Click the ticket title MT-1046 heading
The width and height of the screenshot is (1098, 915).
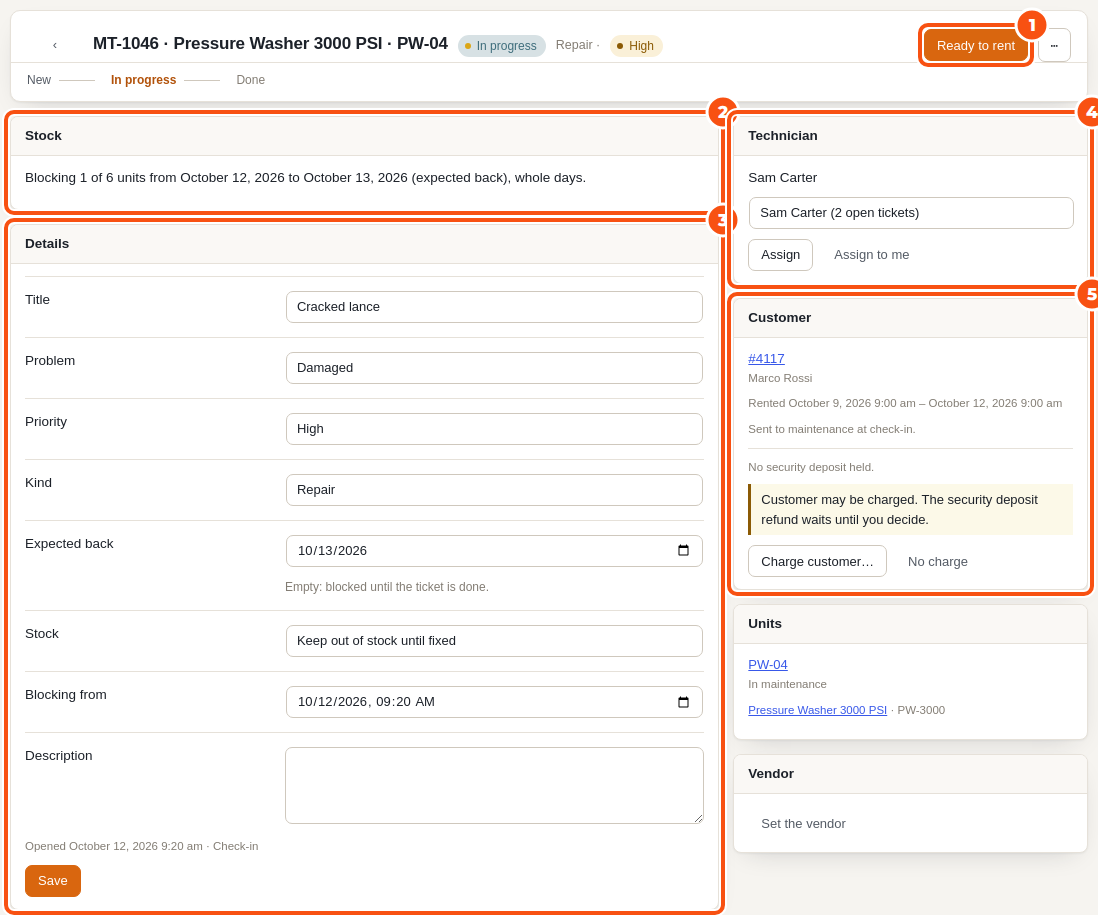pos(270,43)
